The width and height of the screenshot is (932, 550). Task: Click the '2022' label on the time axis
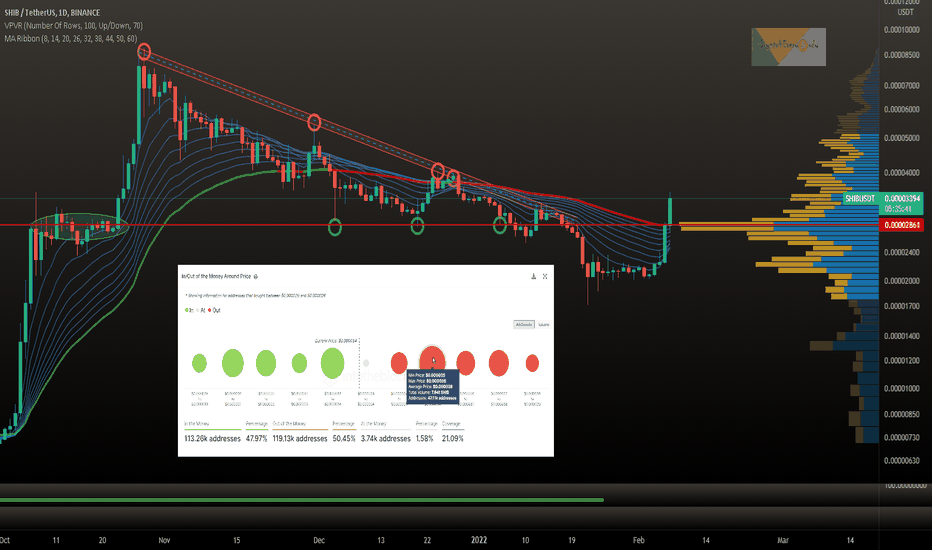tap(479, 540)
